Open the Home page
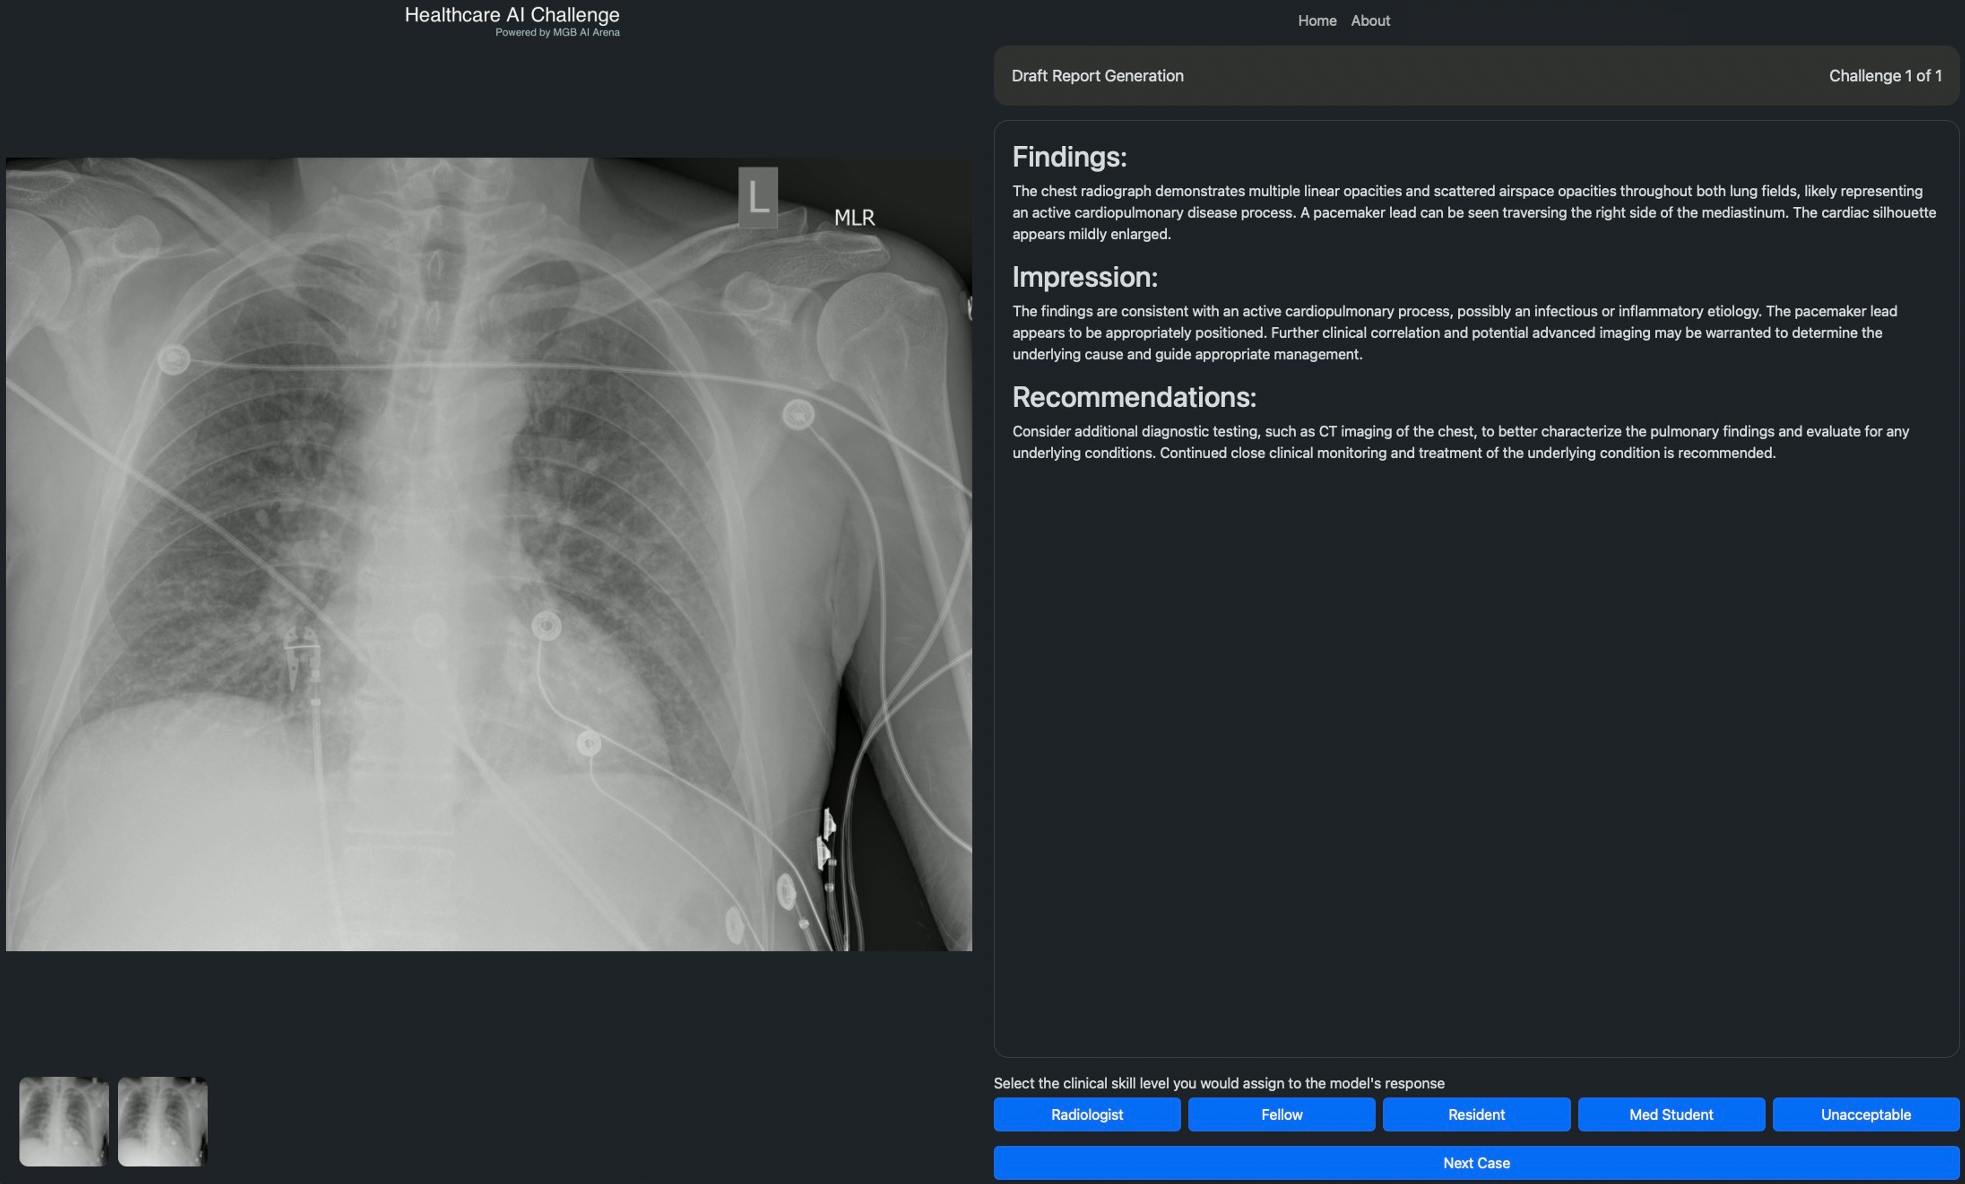The width and height of the screenshot is (1965, 1184). click(1316, 20)
